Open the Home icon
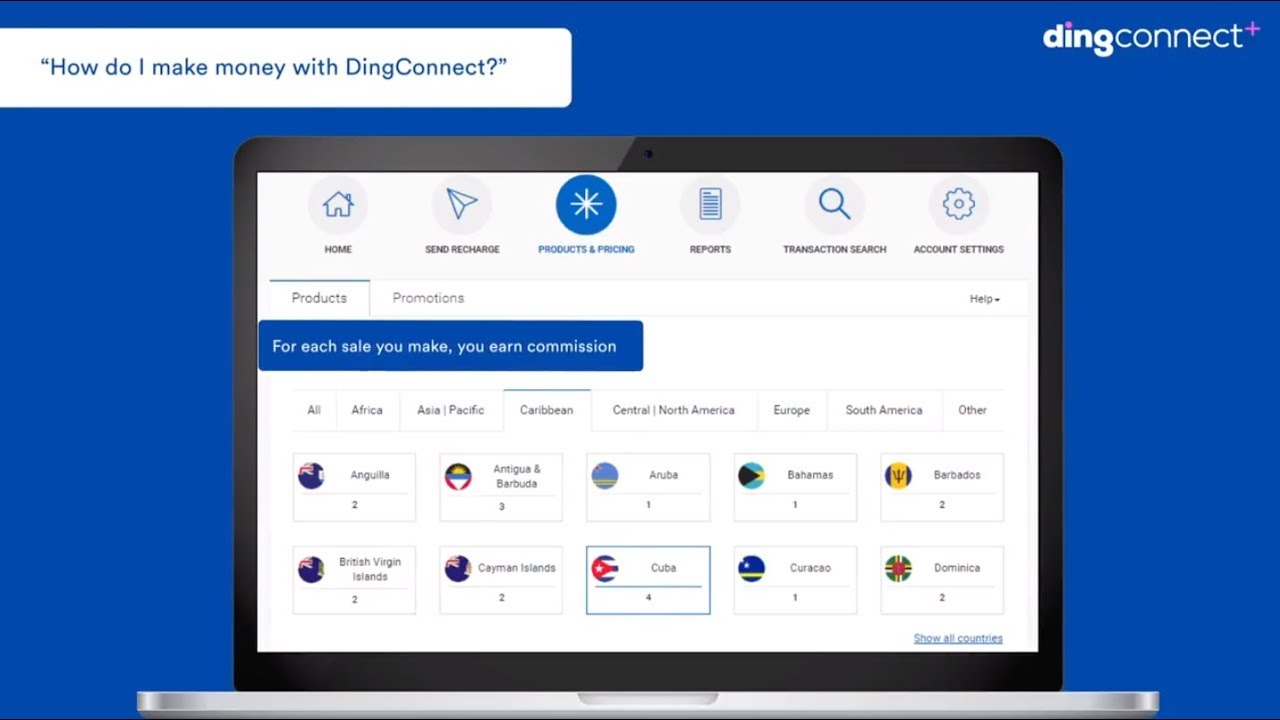Image resolution: width=1280 pixels, height=720 pixels. tap(338, 204)
